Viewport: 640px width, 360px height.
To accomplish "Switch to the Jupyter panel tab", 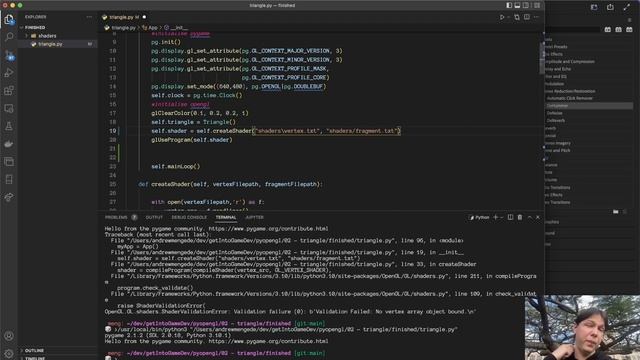I will click(x=254, y=217).
